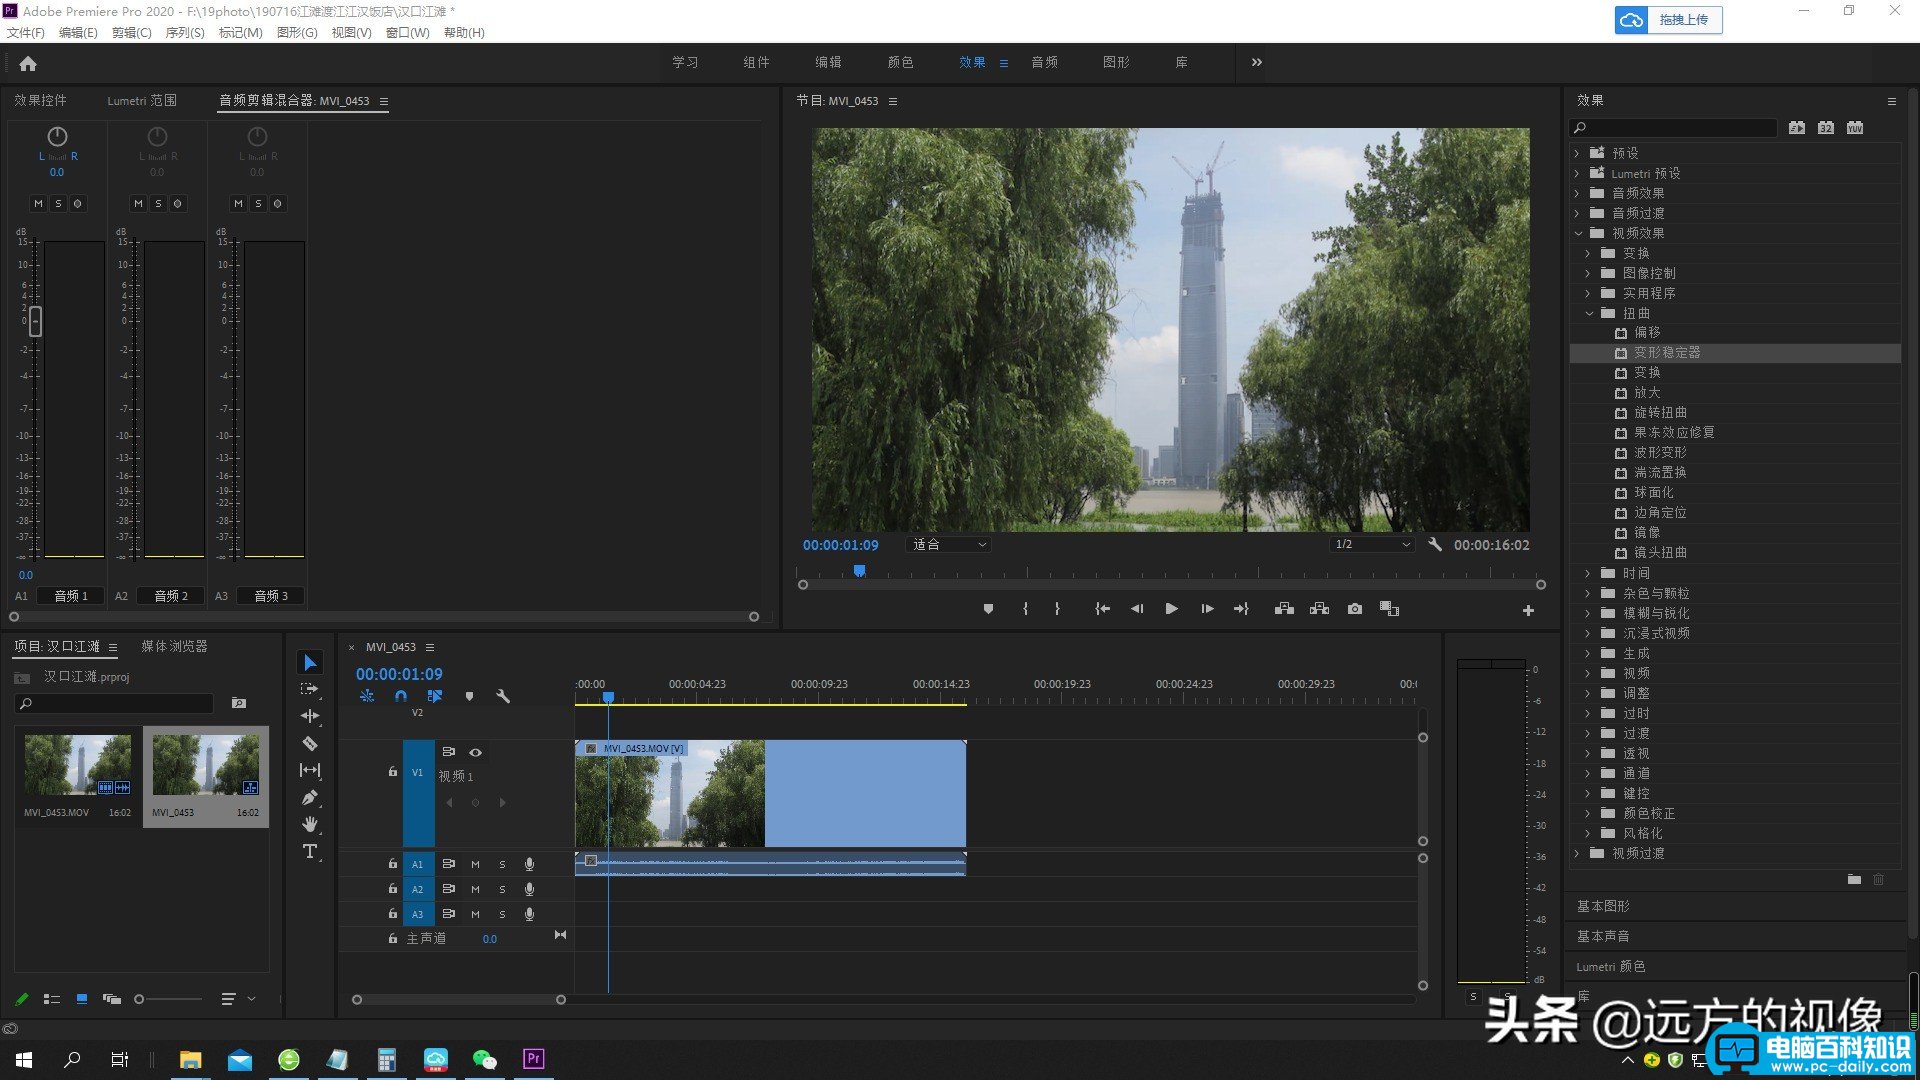Screen dimensions: 1920x1080
Task: Add marker in timeline header
Action: pos(469,696)
